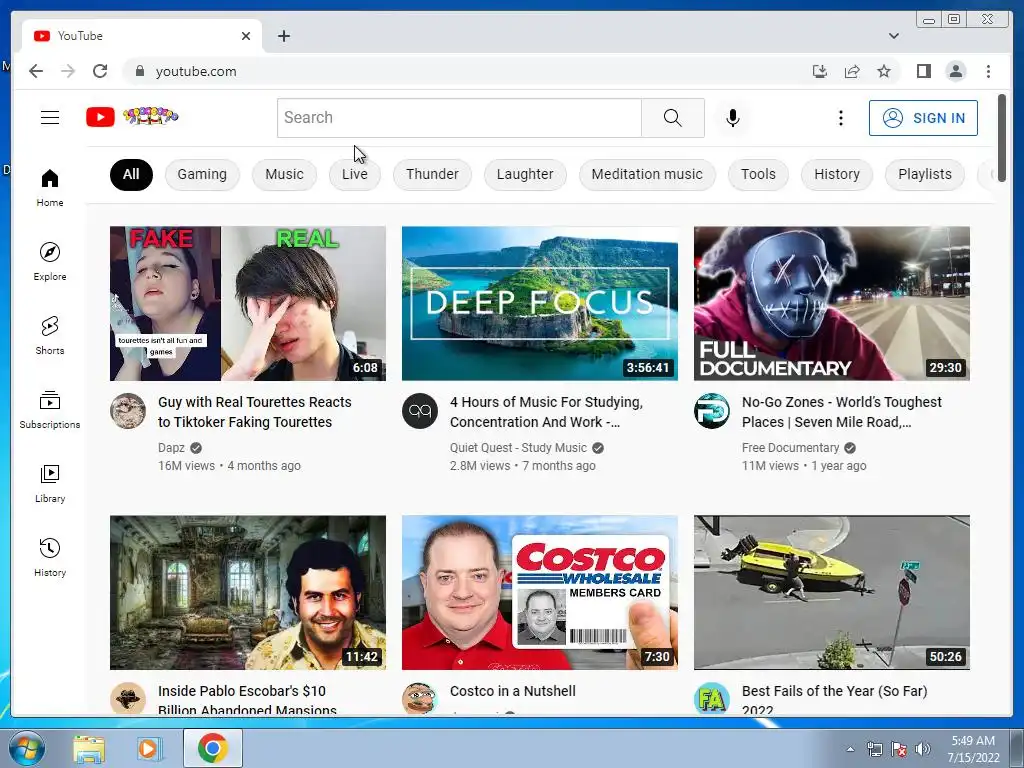
Task: Open the Full Documentary video thumbnail
Action: coord(831,303)
